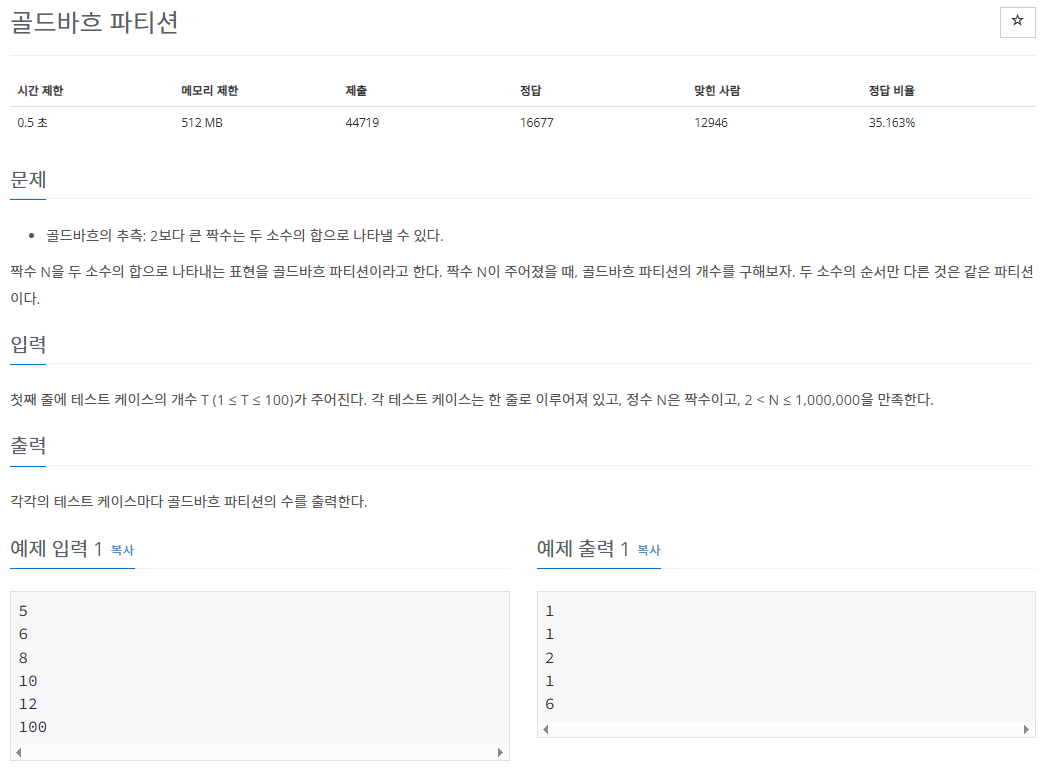1047x770 pixels.
Task: Click the 맞힌 사람 column header
Action: (x=717, y=91)
